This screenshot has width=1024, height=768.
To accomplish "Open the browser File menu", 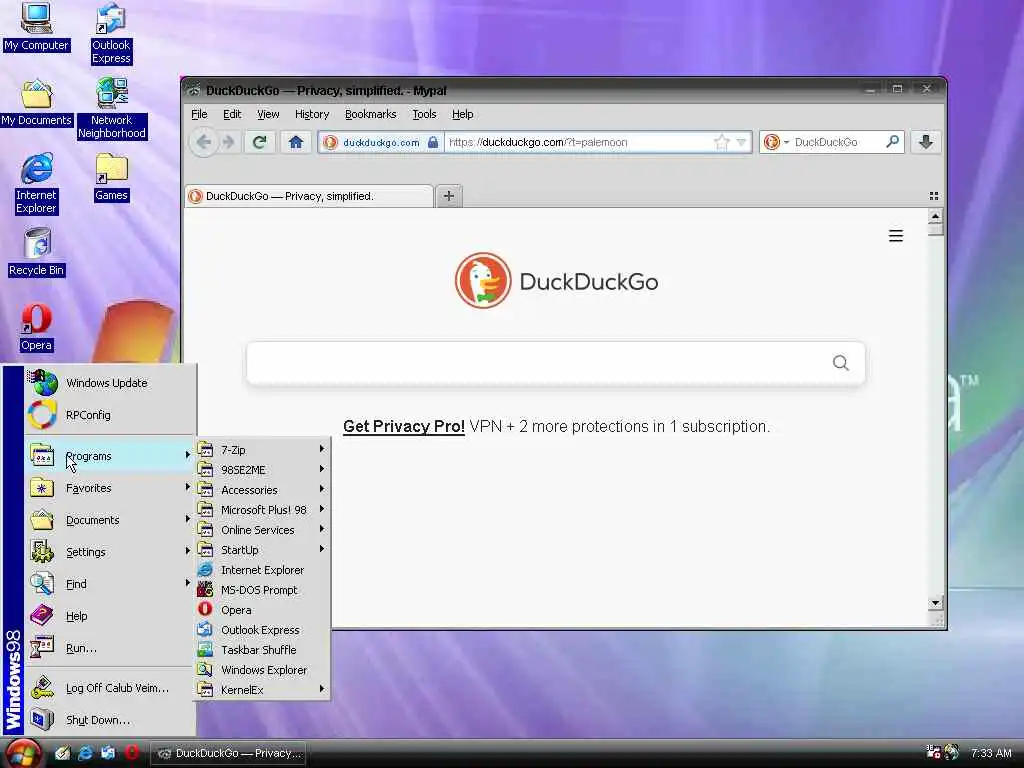I will pyautogui.click(x=199, y=114).
